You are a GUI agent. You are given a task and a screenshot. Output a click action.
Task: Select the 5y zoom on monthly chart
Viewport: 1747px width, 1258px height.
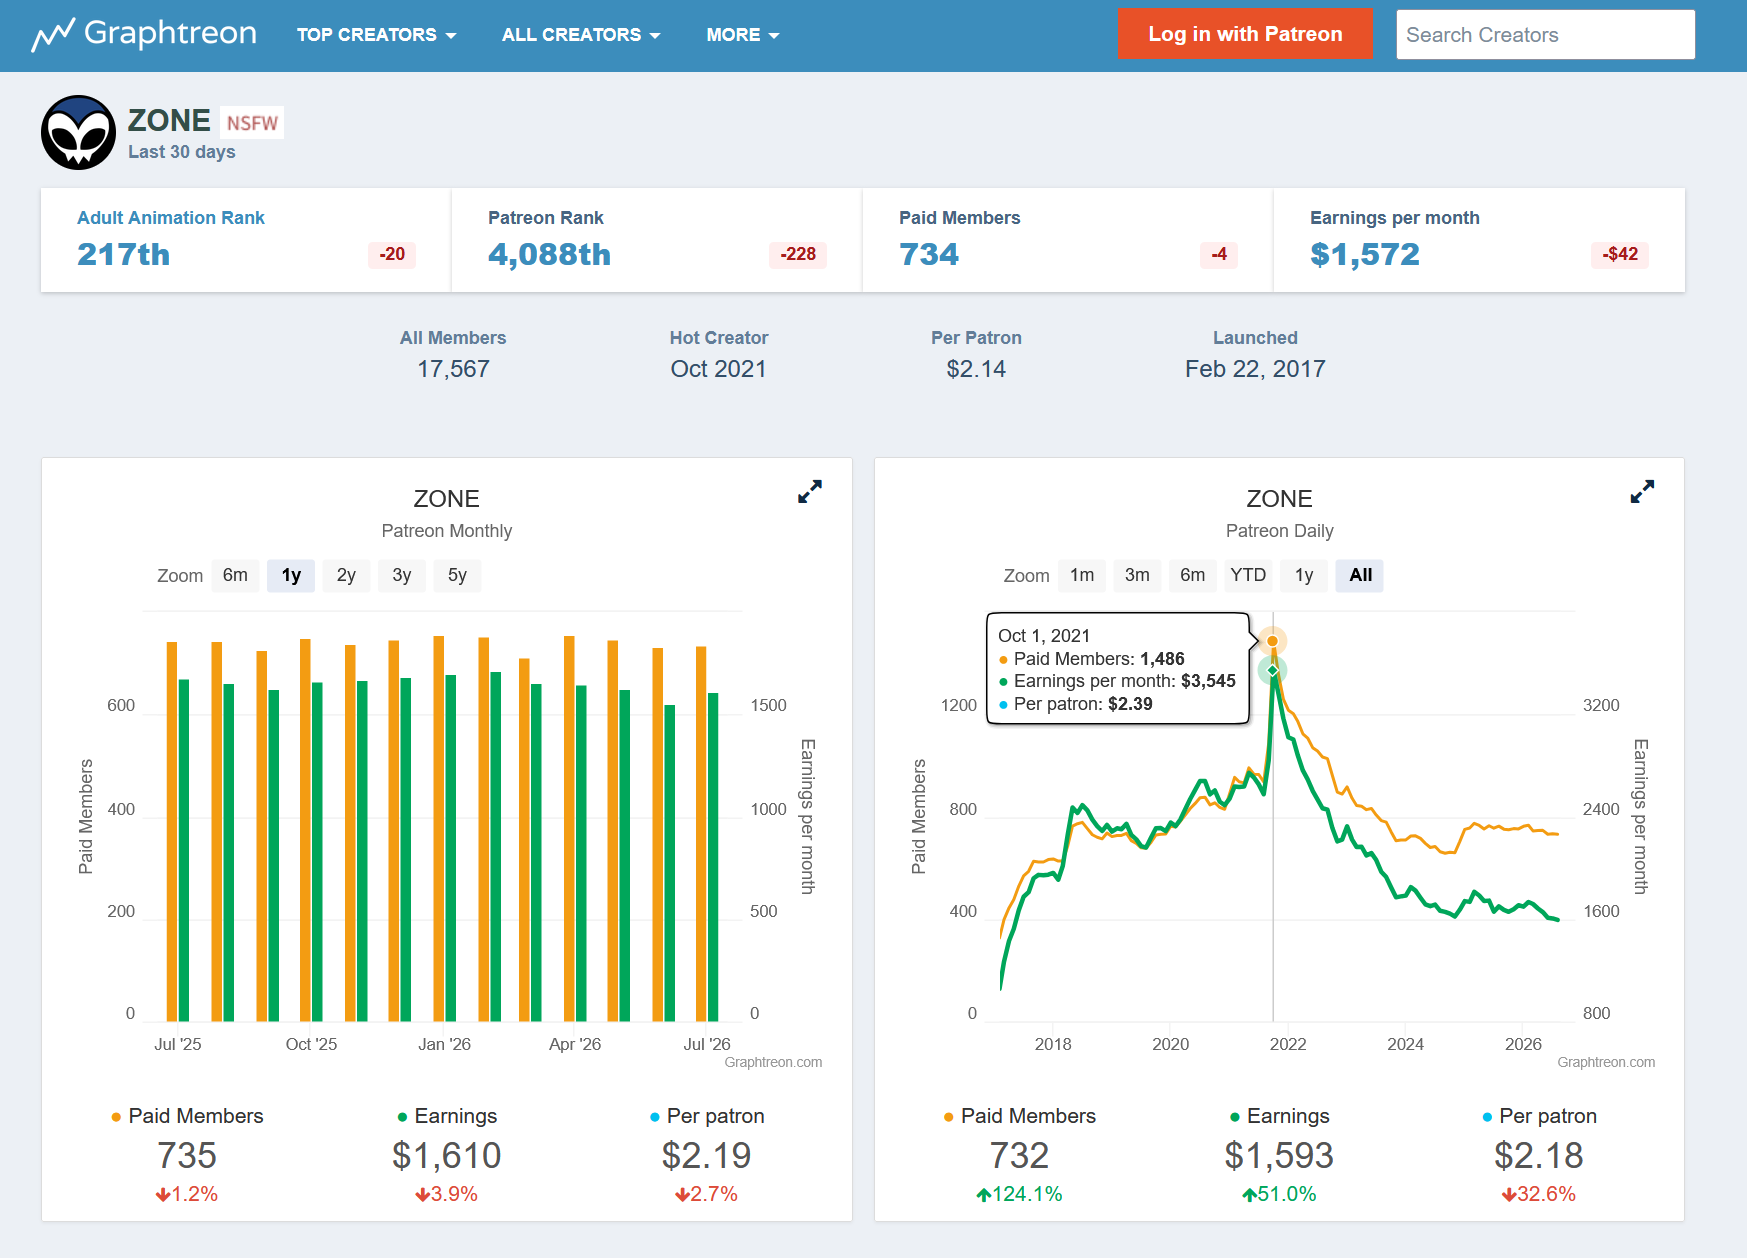click(457, 575)
